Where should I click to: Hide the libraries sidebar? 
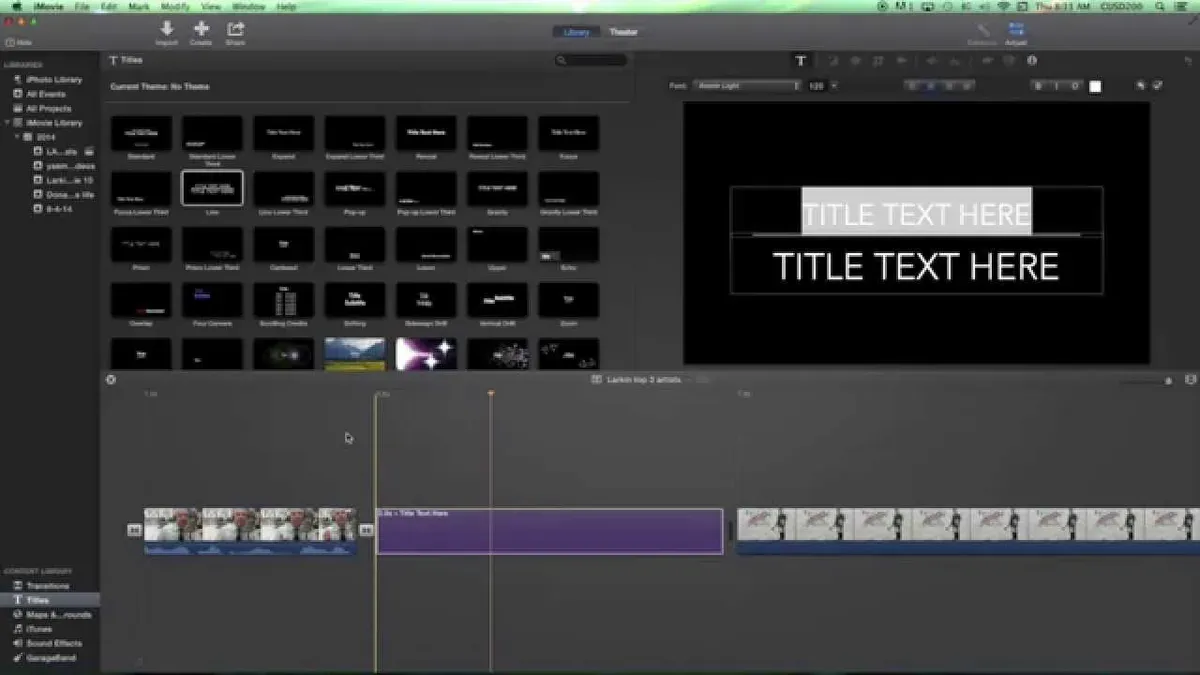tap(17, 43)
